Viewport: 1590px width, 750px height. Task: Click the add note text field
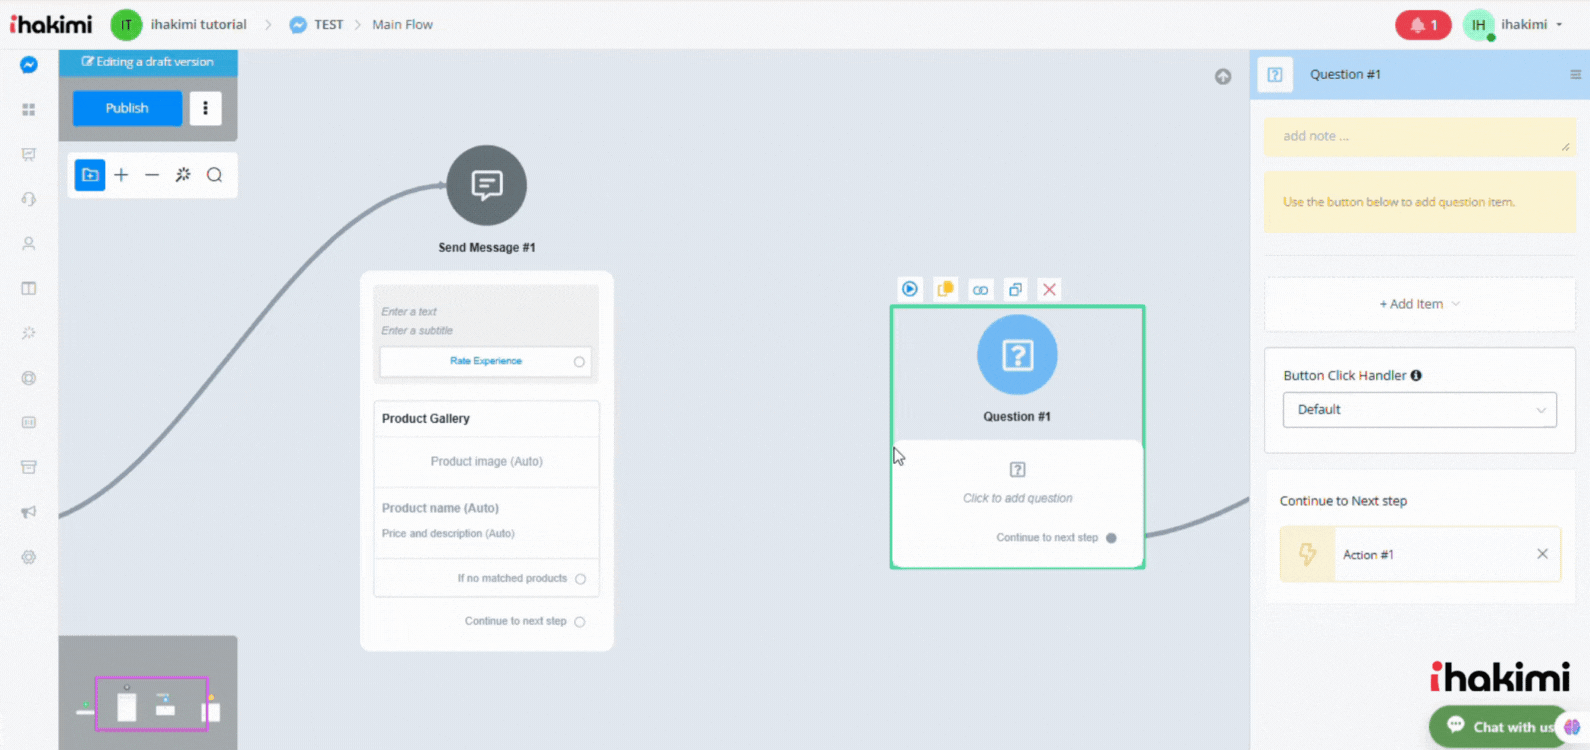pos(1418,137)
